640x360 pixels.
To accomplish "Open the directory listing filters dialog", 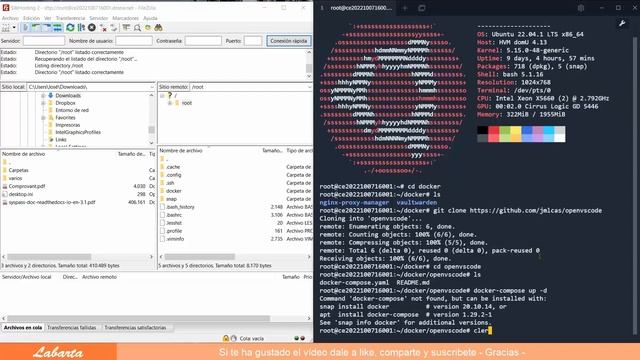I will [x=126, y=28].
